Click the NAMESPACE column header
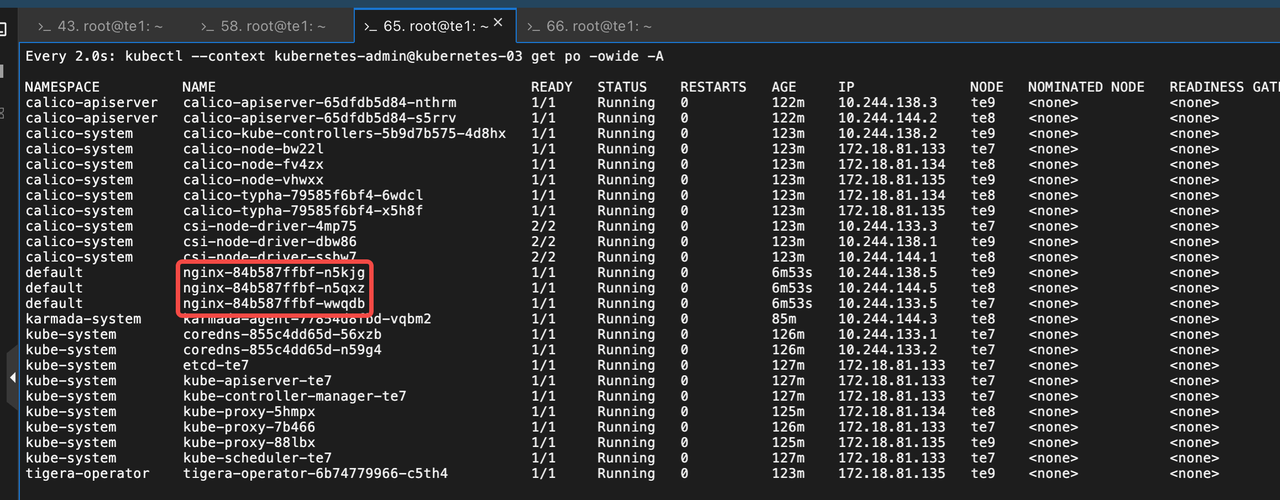This screenshot has height=500, width=1280. (62, 87)
